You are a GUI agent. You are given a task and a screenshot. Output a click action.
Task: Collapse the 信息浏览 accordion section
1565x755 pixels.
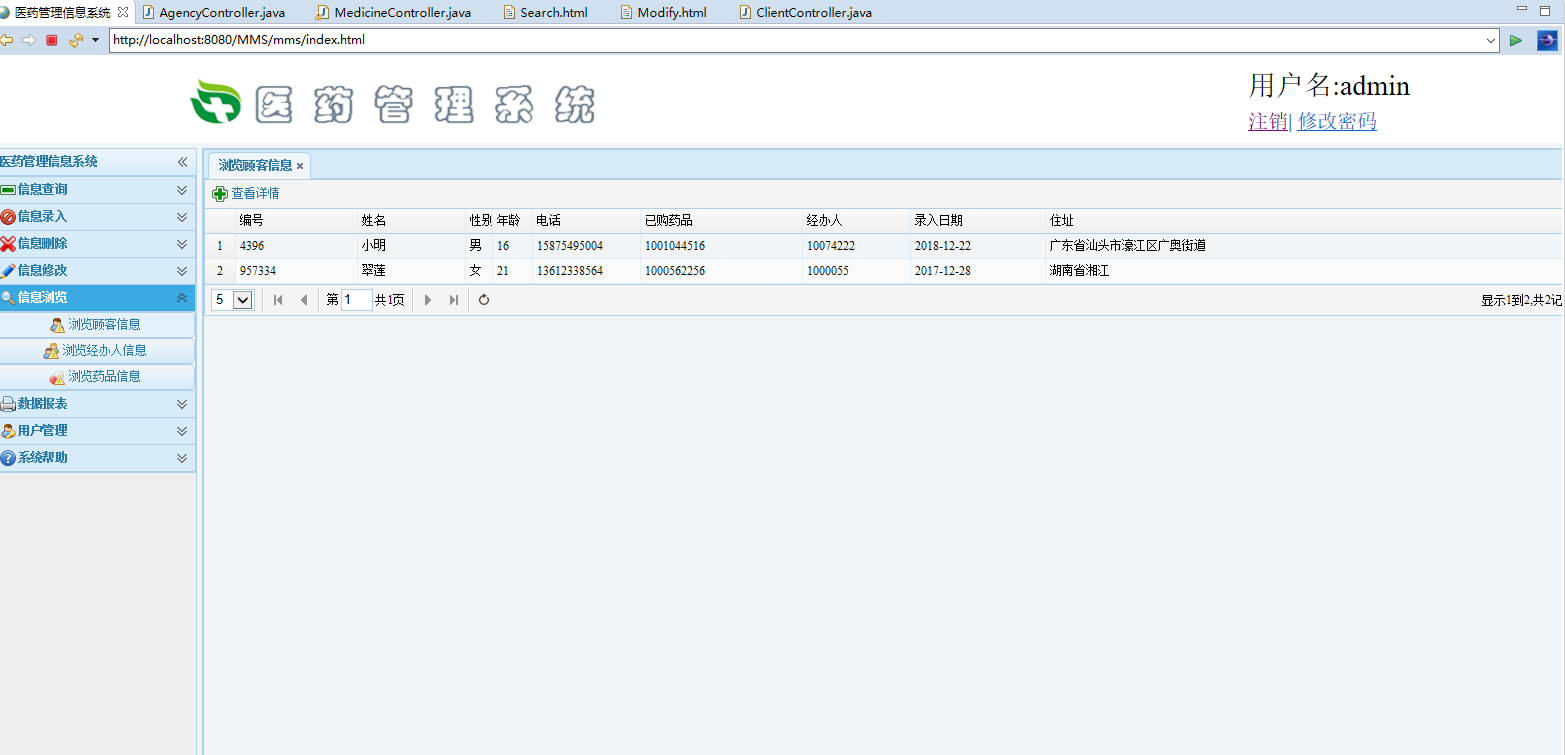pyautogui.click(x=182, y=298)
